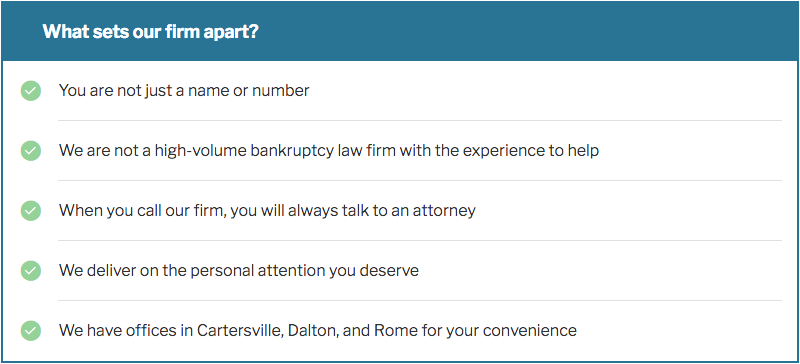Viewport: 800px width, 364px height.
Task: Select the "We are not a high-volume bankruptcy law firm" text
Action: 228,151
